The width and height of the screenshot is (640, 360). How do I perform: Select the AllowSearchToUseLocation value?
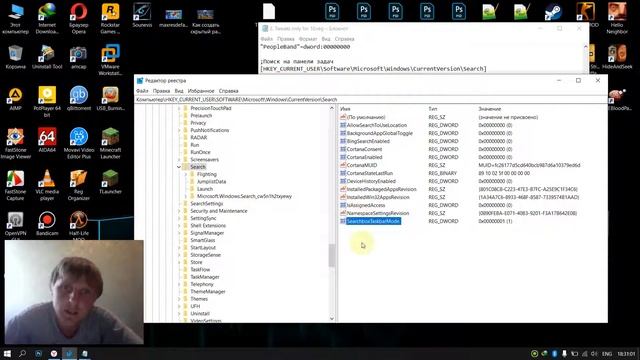(x=376, y=125)
